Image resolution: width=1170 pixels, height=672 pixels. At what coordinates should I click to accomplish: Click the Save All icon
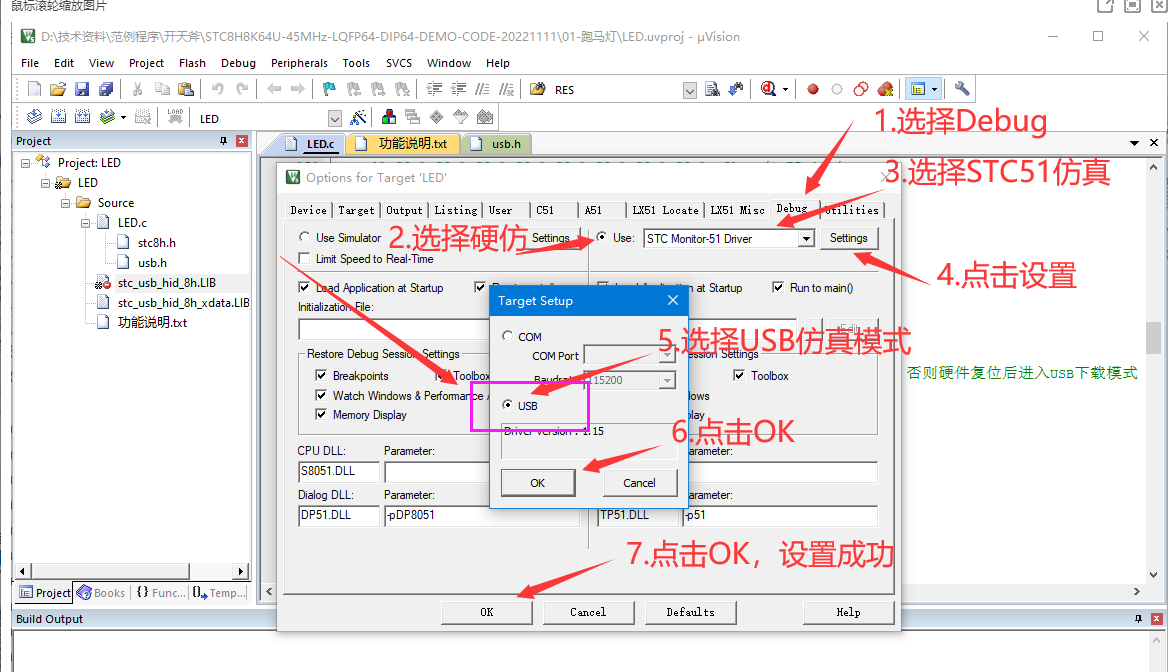[x=106, y=90]
